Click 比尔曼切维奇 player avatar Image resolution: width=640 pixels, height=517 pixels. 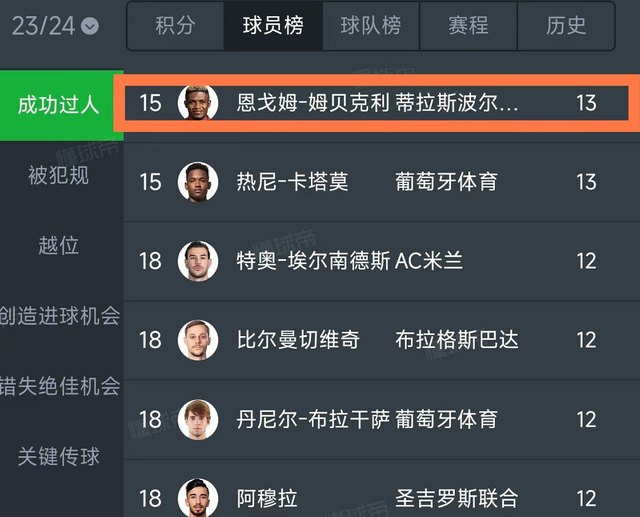tap(198, 340)
